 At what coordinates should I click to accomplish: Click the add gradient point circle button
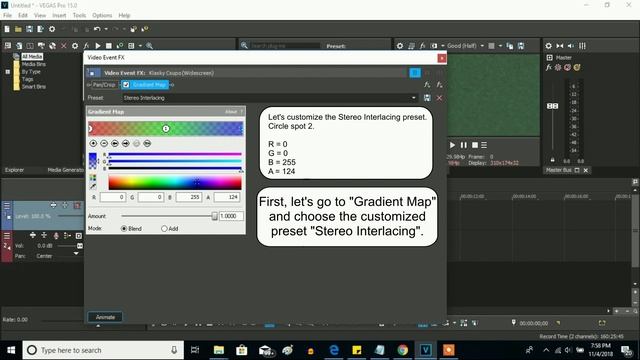coord(93,143)
